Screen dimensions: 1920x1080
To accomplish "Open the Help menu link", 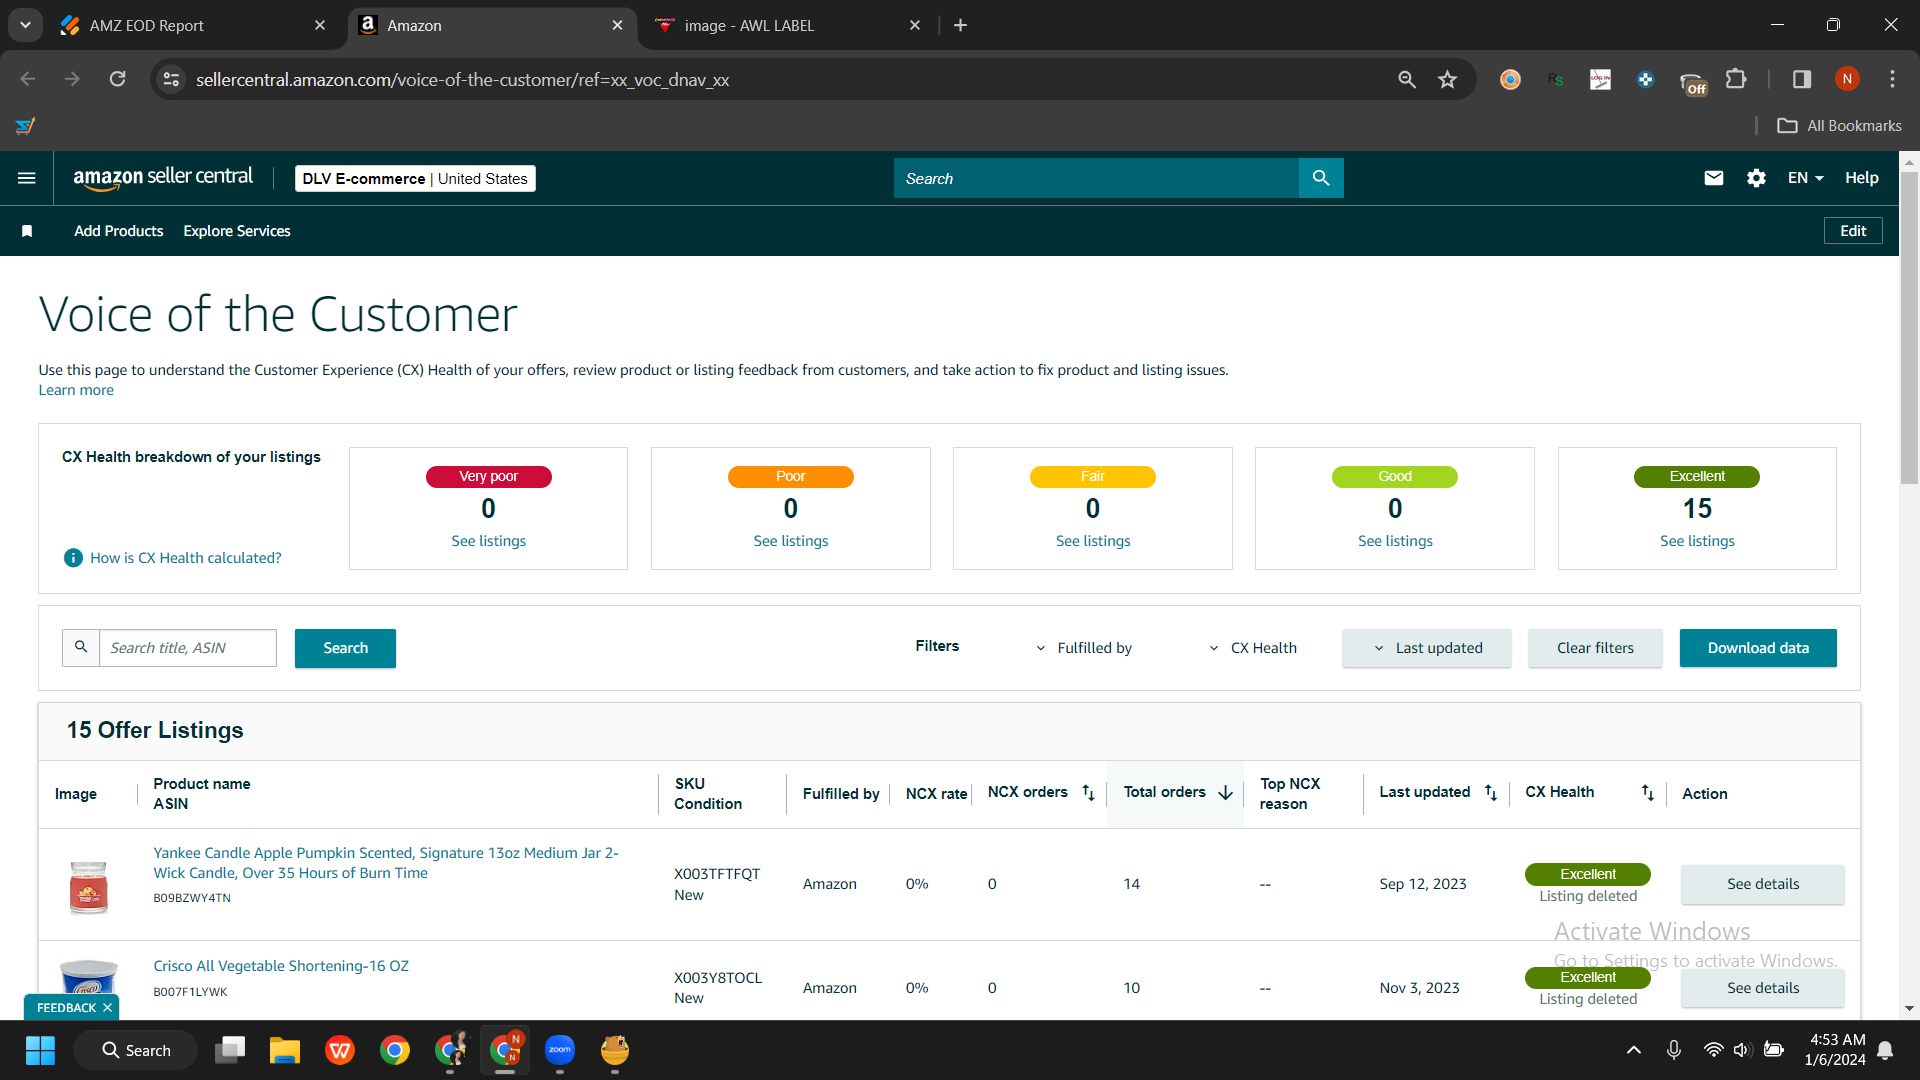I will 1862,178.
